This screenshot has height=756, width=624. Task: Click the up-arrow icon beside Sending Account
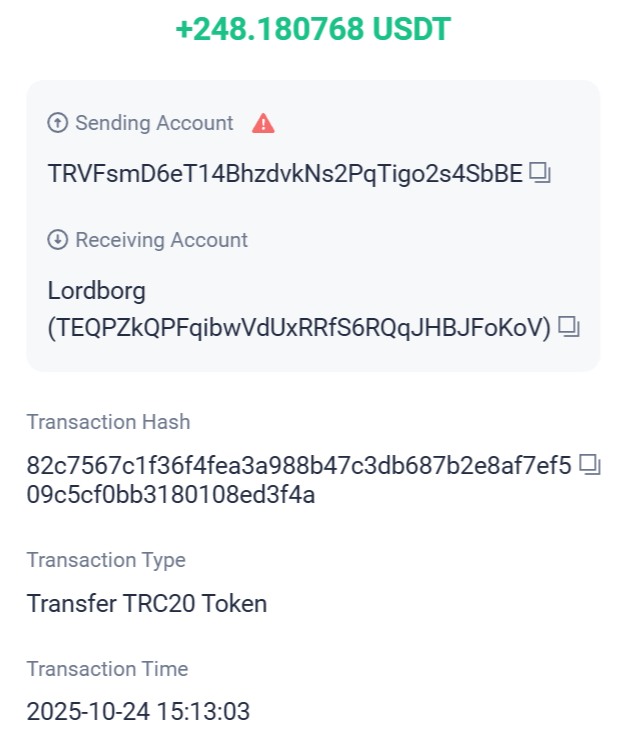click(58, 123)
